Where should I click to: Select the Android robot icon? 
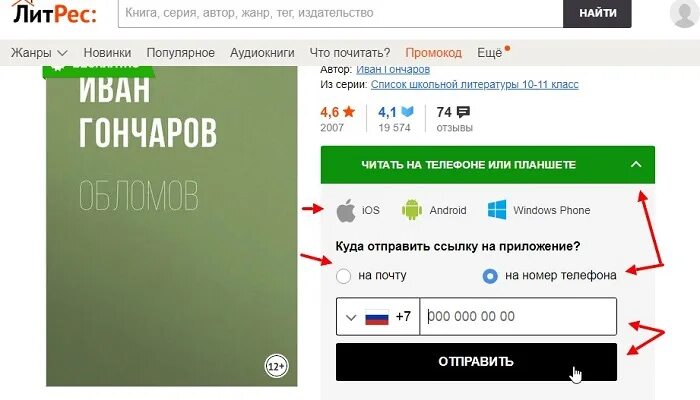point(412,210)
